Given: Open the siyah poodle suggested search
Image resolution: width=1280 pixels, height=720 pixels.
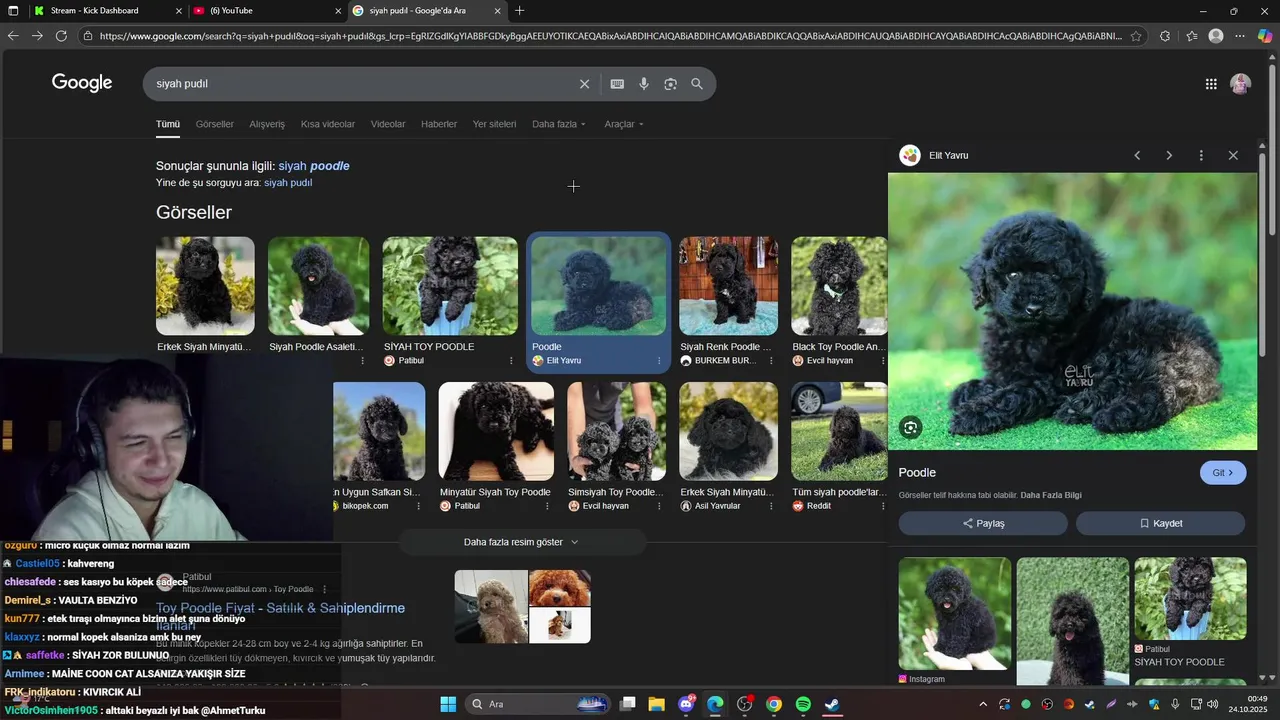Looking at the screenshot, I should (314, 166).
